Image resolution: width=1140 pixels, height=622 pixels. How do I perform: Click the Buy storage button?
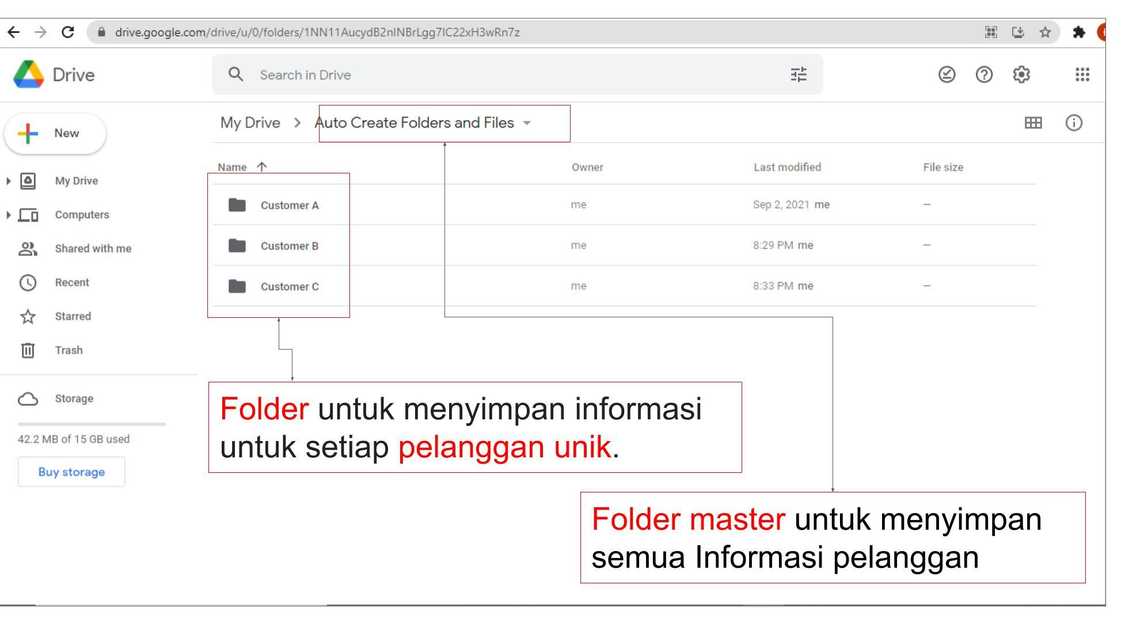(x=71, y=472)
